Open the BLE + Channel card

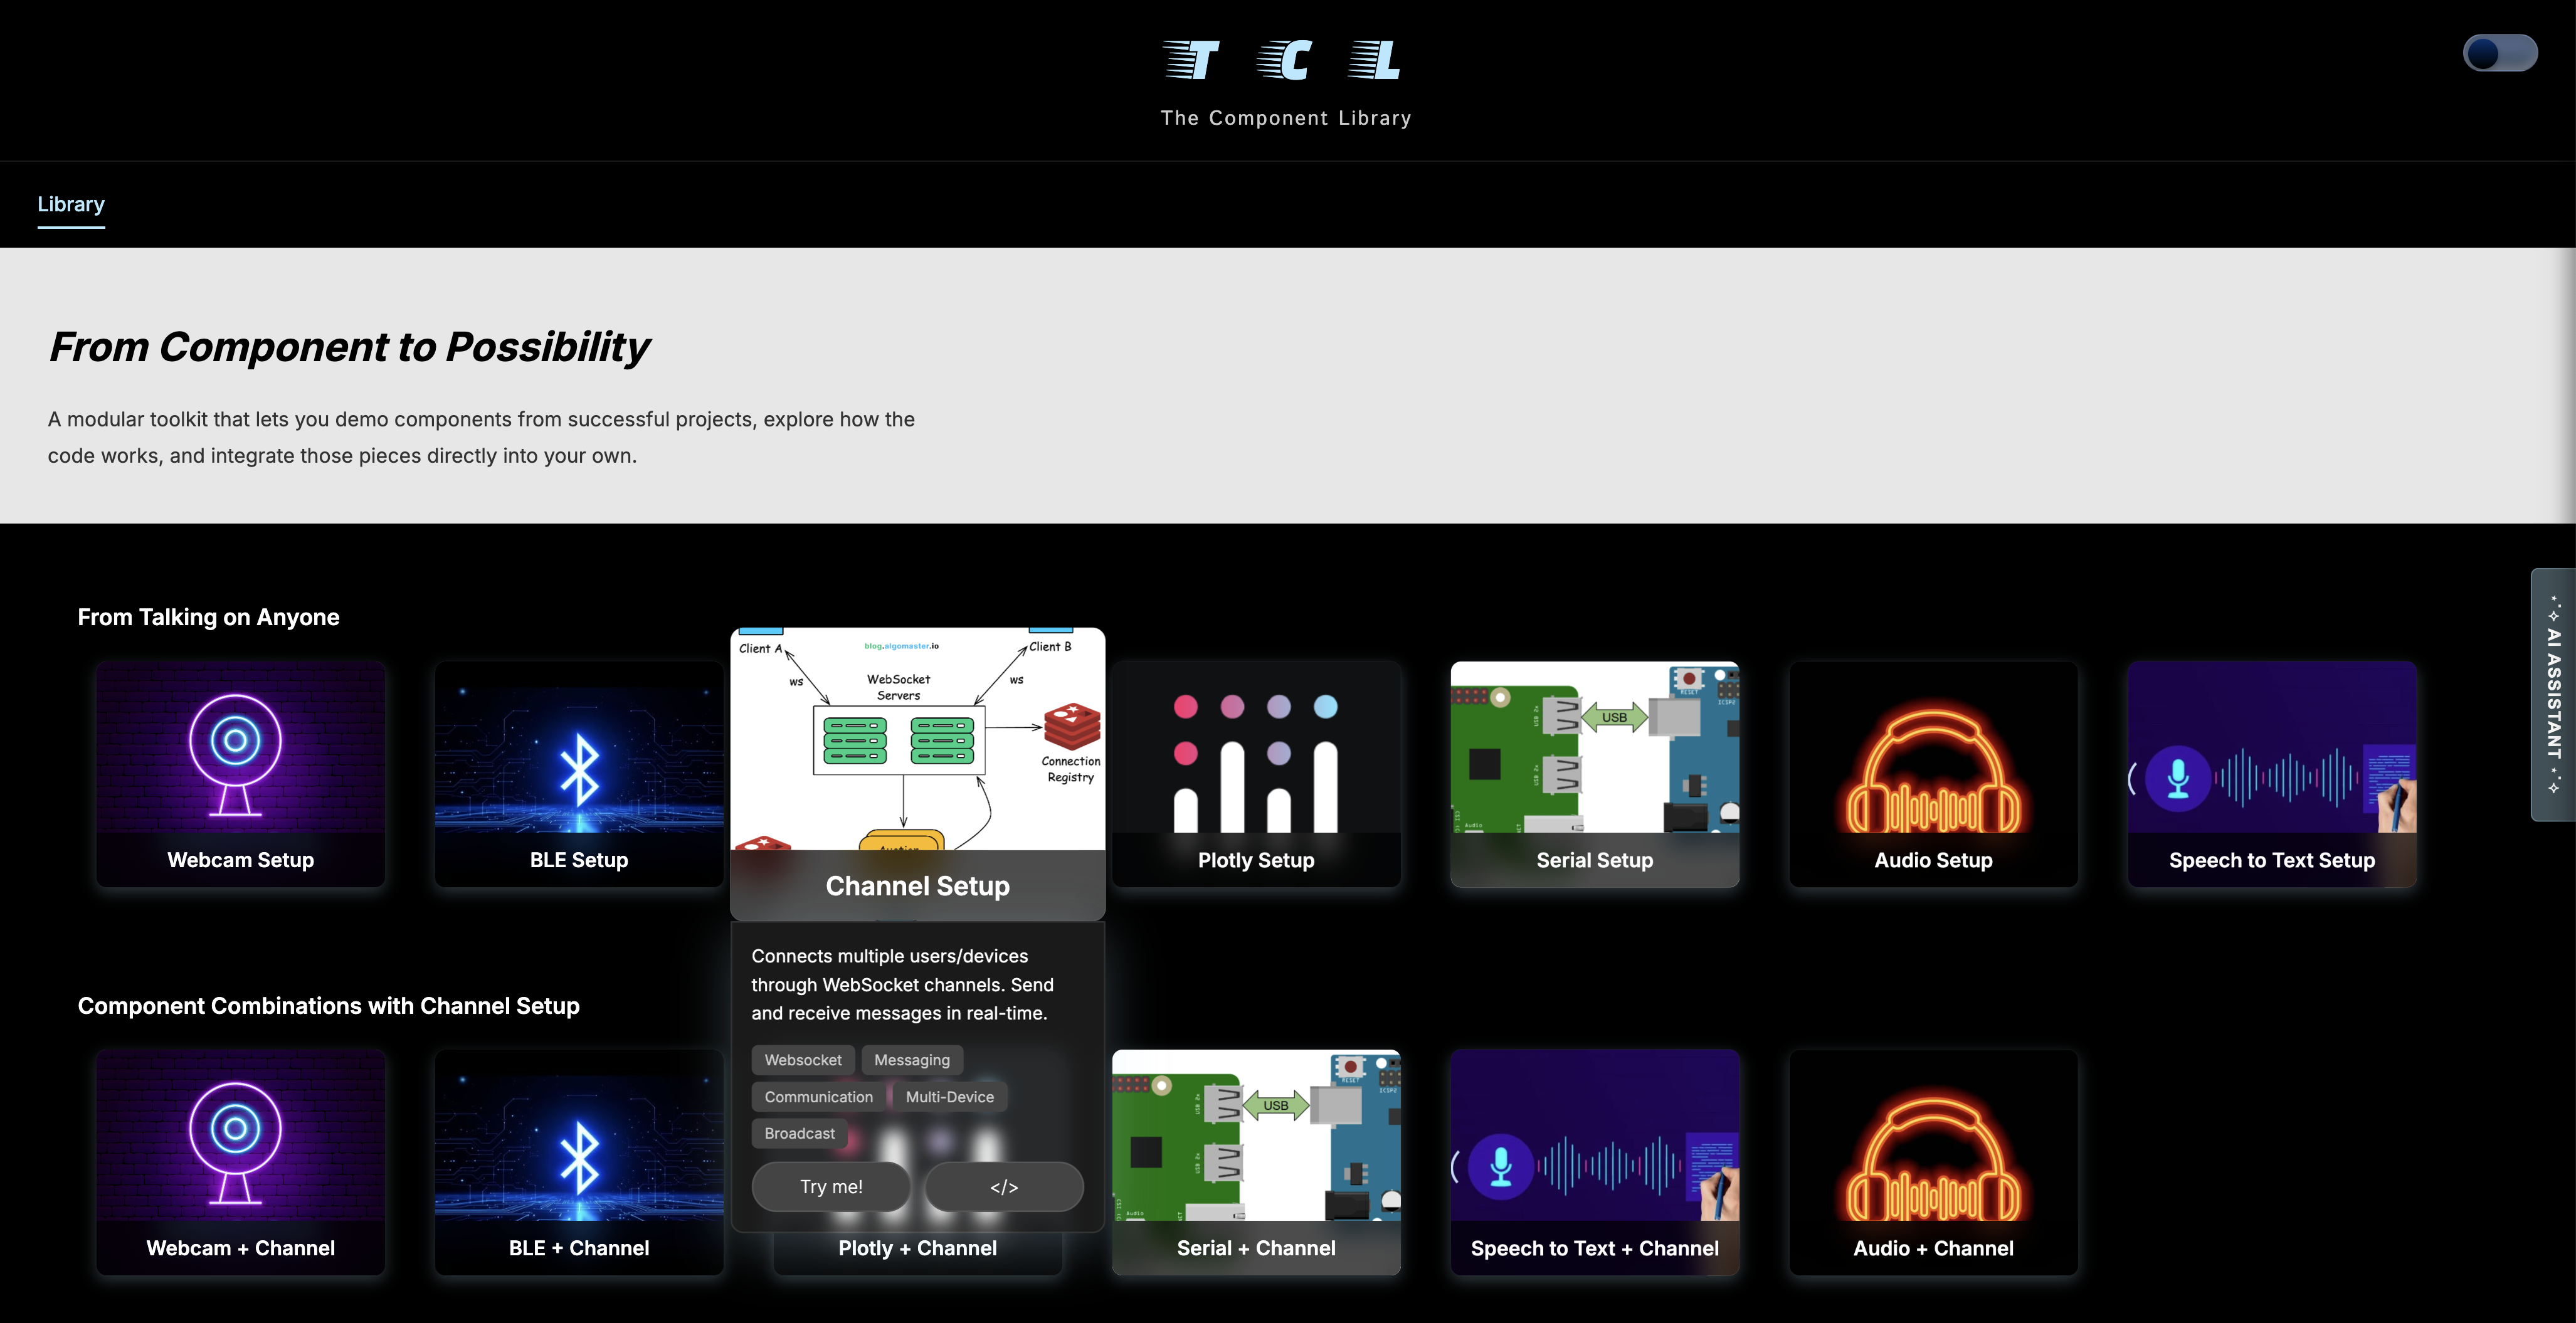point(579,1162)
